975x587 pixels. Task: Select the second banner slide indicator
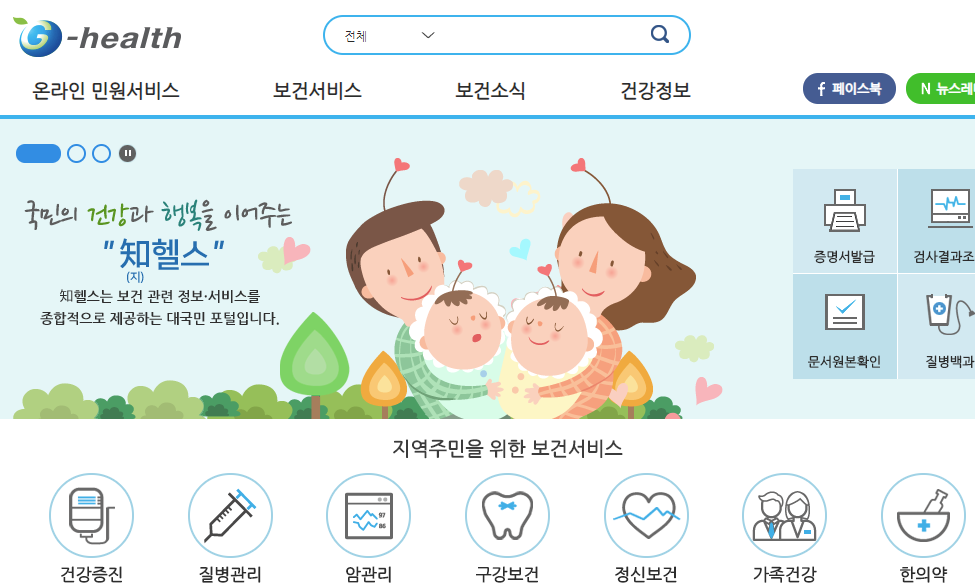[x=76, y=154]
